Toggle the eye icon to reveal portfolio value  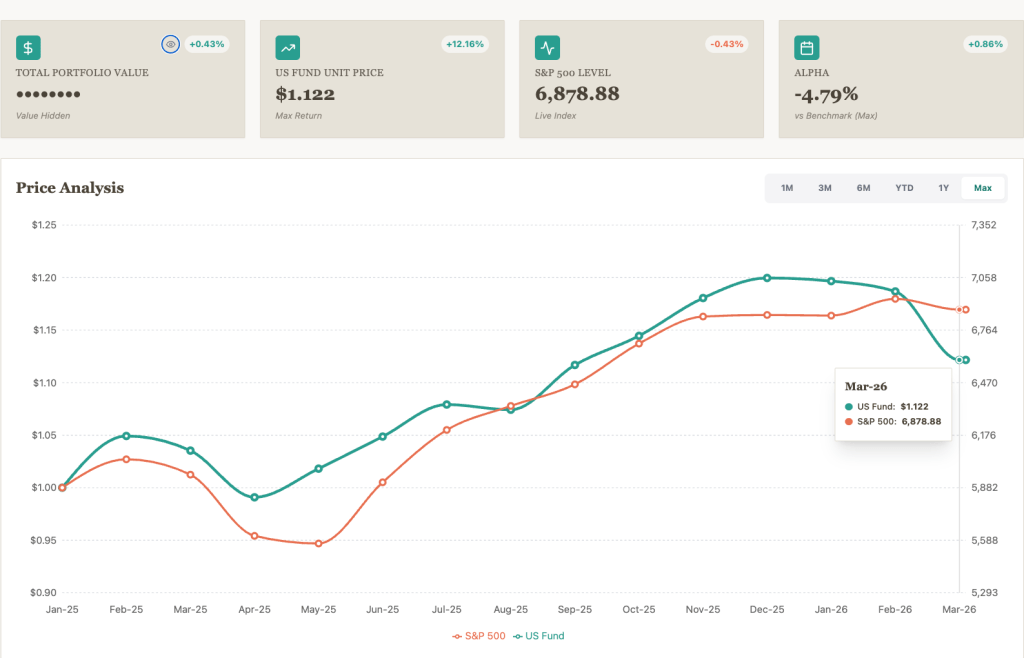coord(170,44)
